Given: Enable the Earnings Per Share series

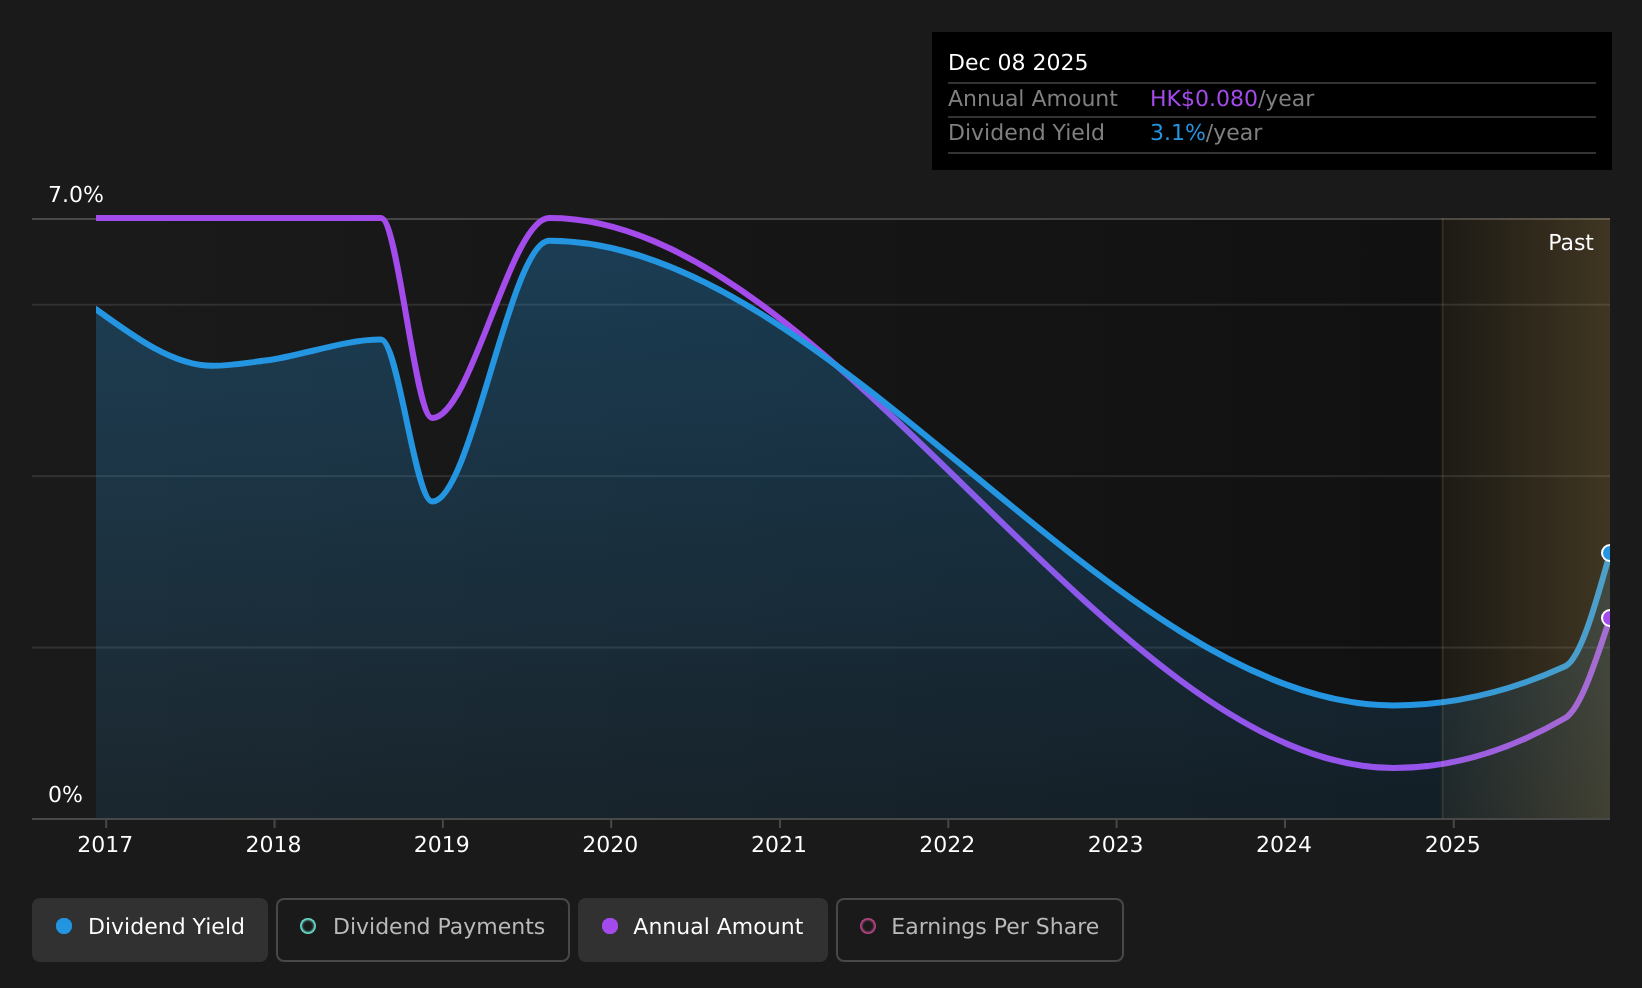Looking at the screenshot, I should click(980, 930).
